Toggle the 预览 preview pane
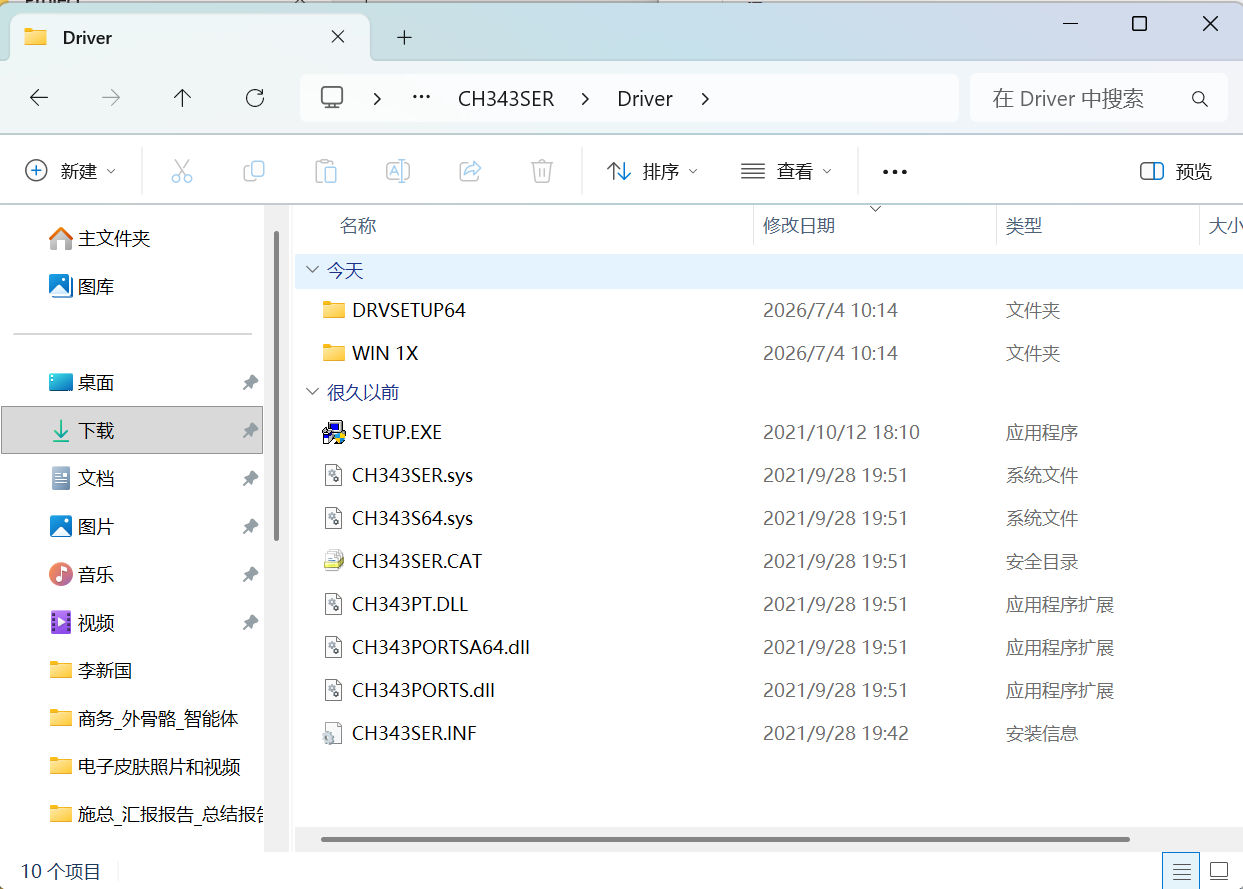The image size is (1243, 889). click(1176, 172)
